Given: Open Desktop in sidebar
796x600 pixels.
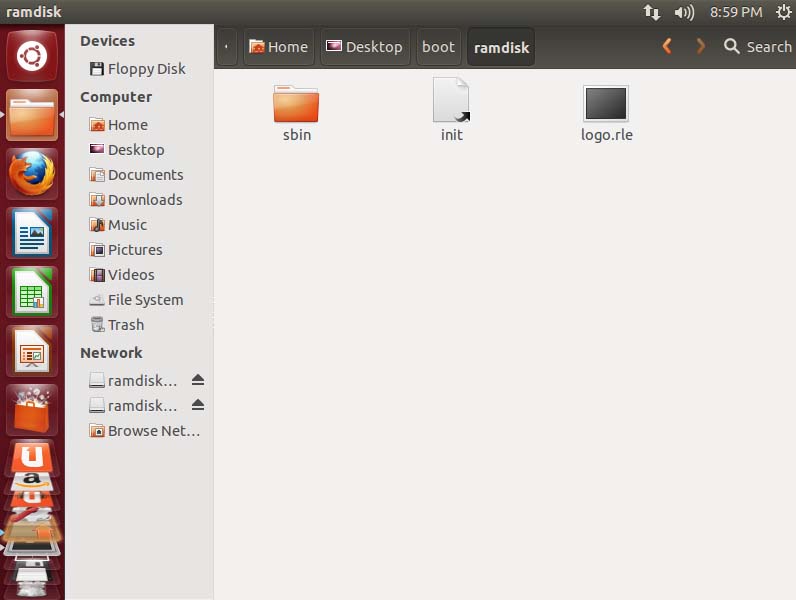Looking at the screenshot, I should (127, 150).
